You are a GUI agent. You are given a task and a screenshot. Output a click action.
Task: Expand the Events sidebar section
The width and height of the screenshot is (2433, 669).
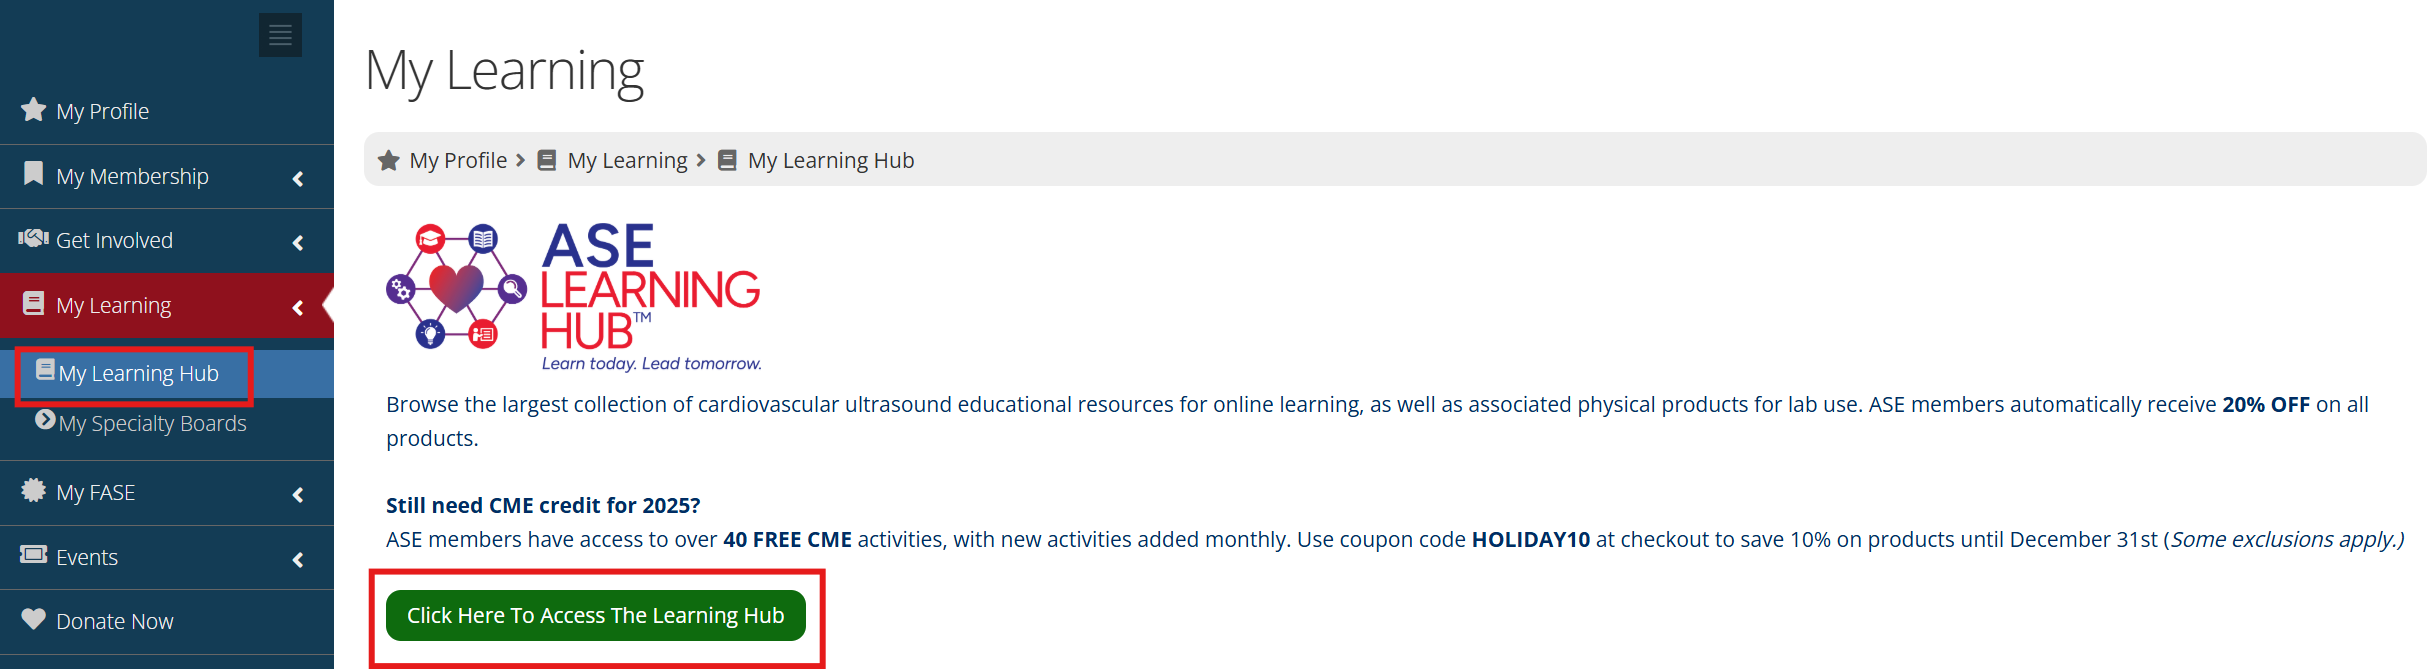(296, 558)
